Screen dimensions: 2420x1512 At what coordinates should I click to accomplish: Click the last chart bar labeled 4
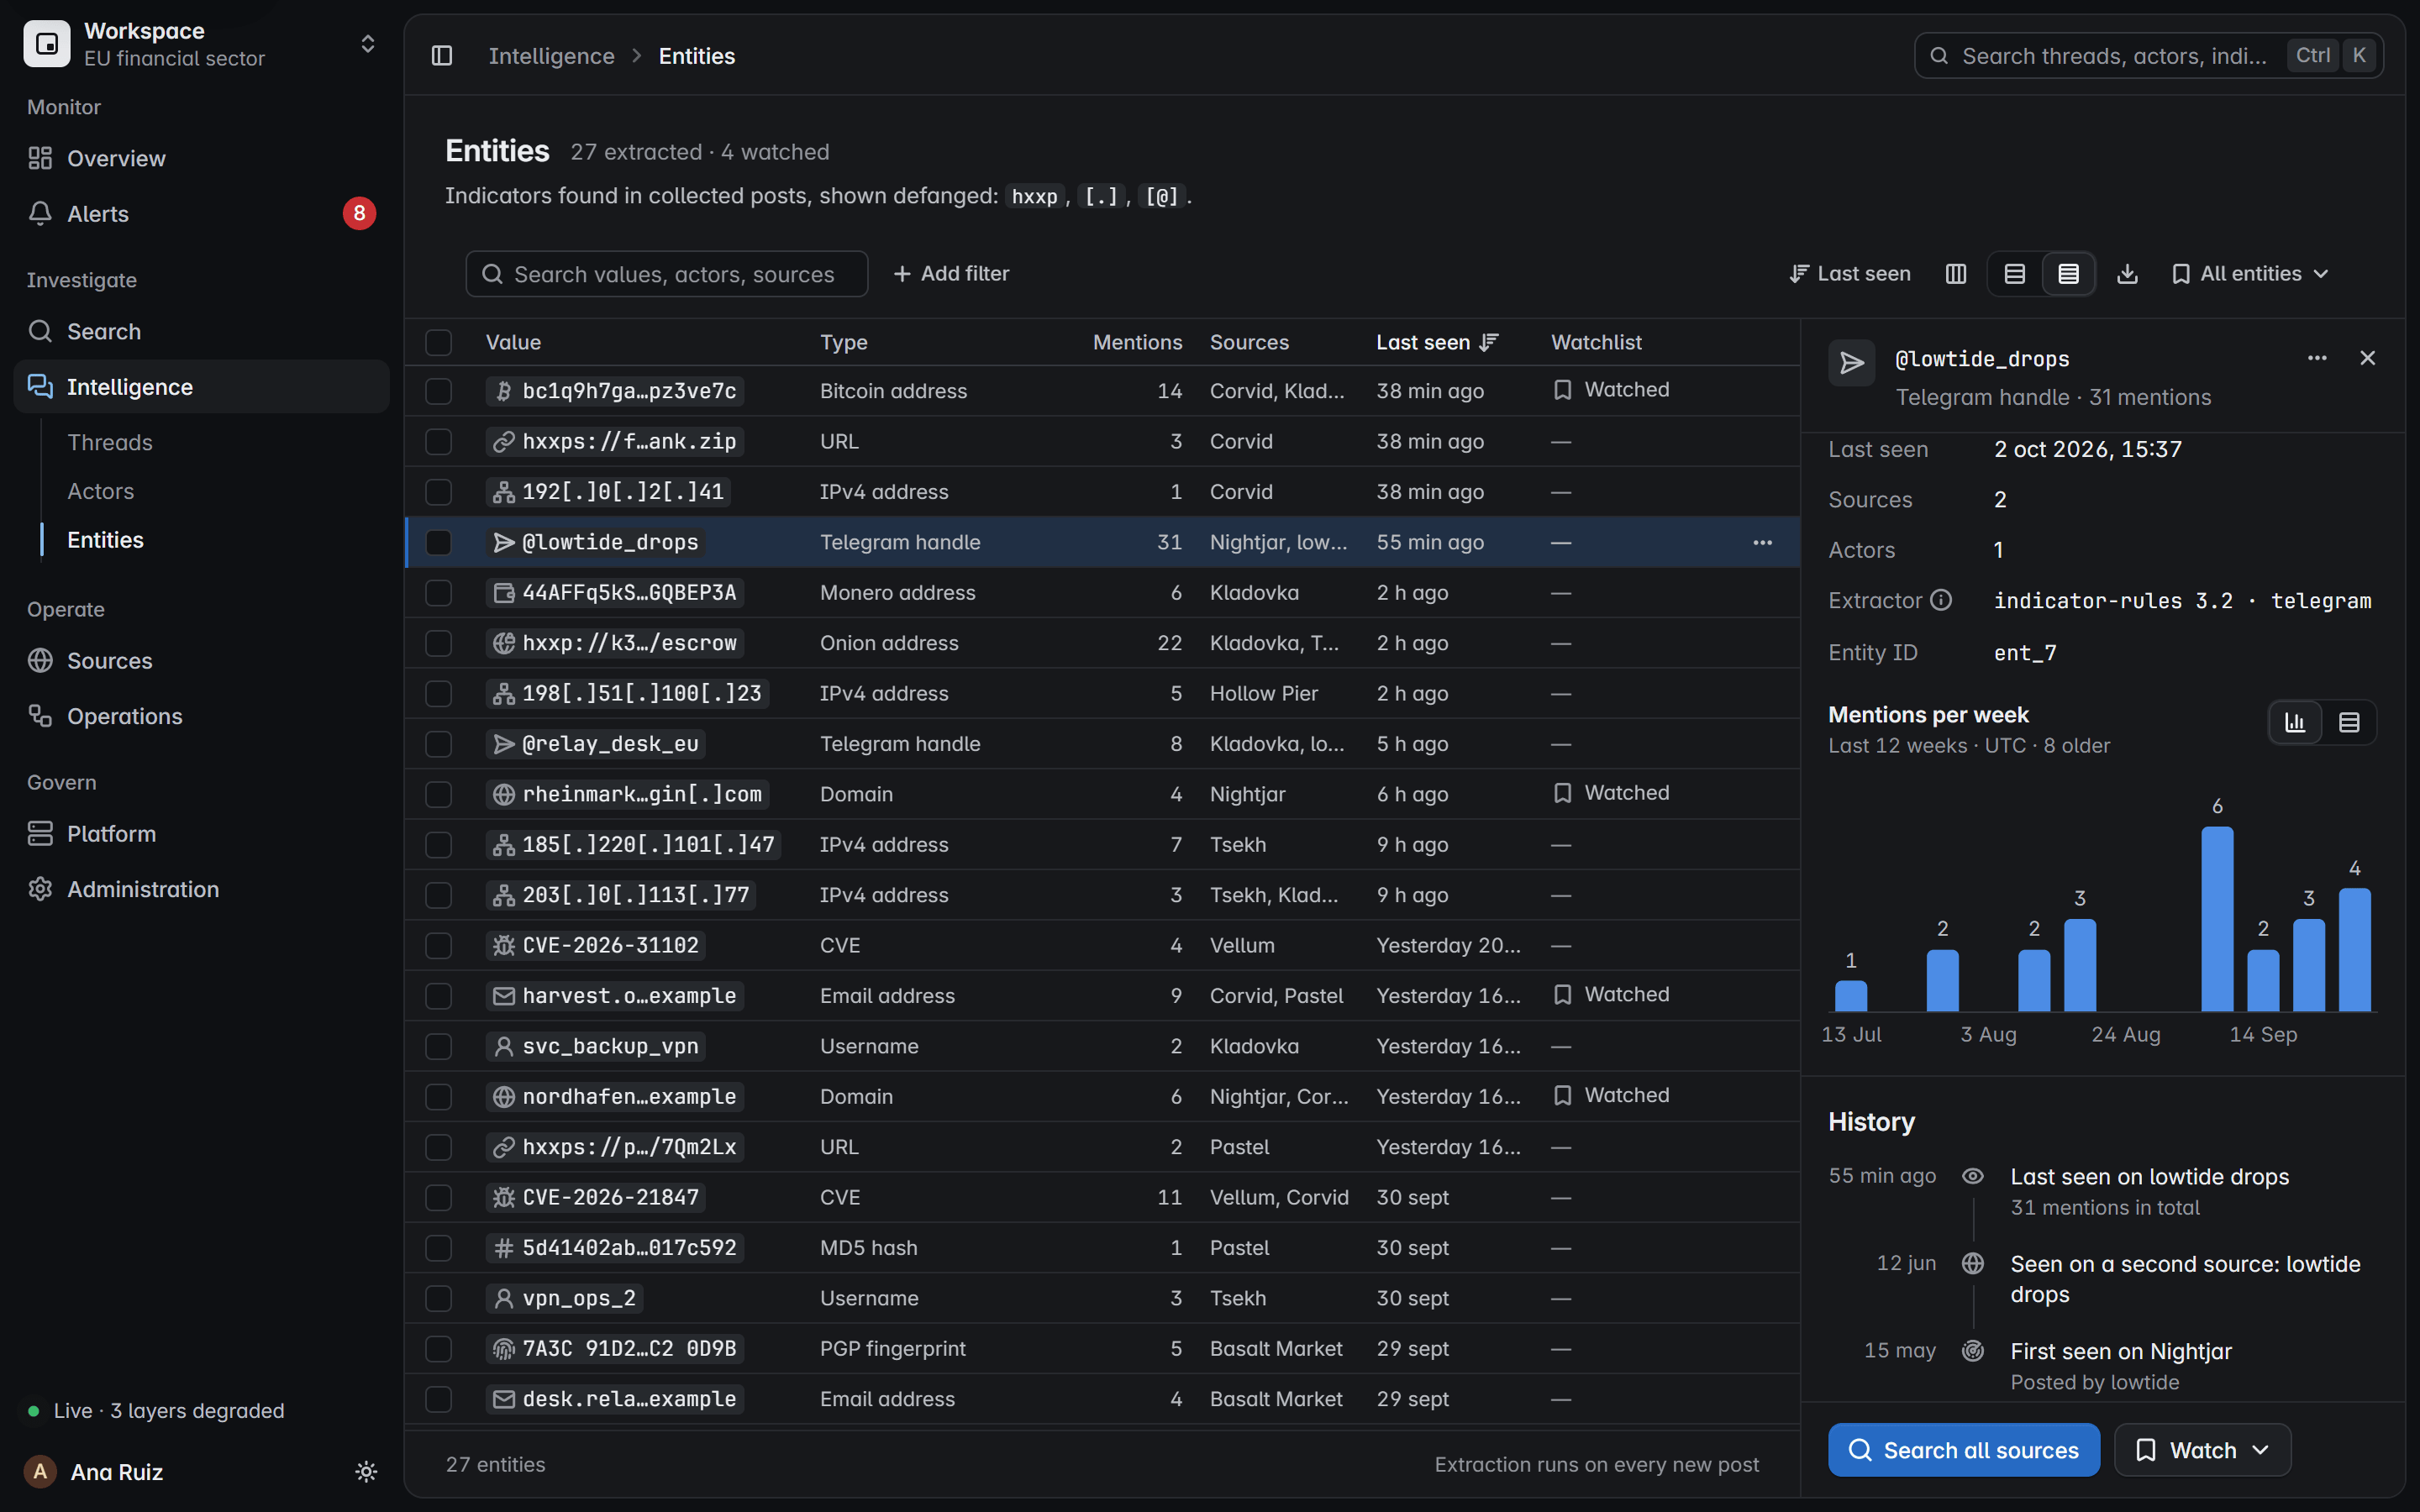2354,950
